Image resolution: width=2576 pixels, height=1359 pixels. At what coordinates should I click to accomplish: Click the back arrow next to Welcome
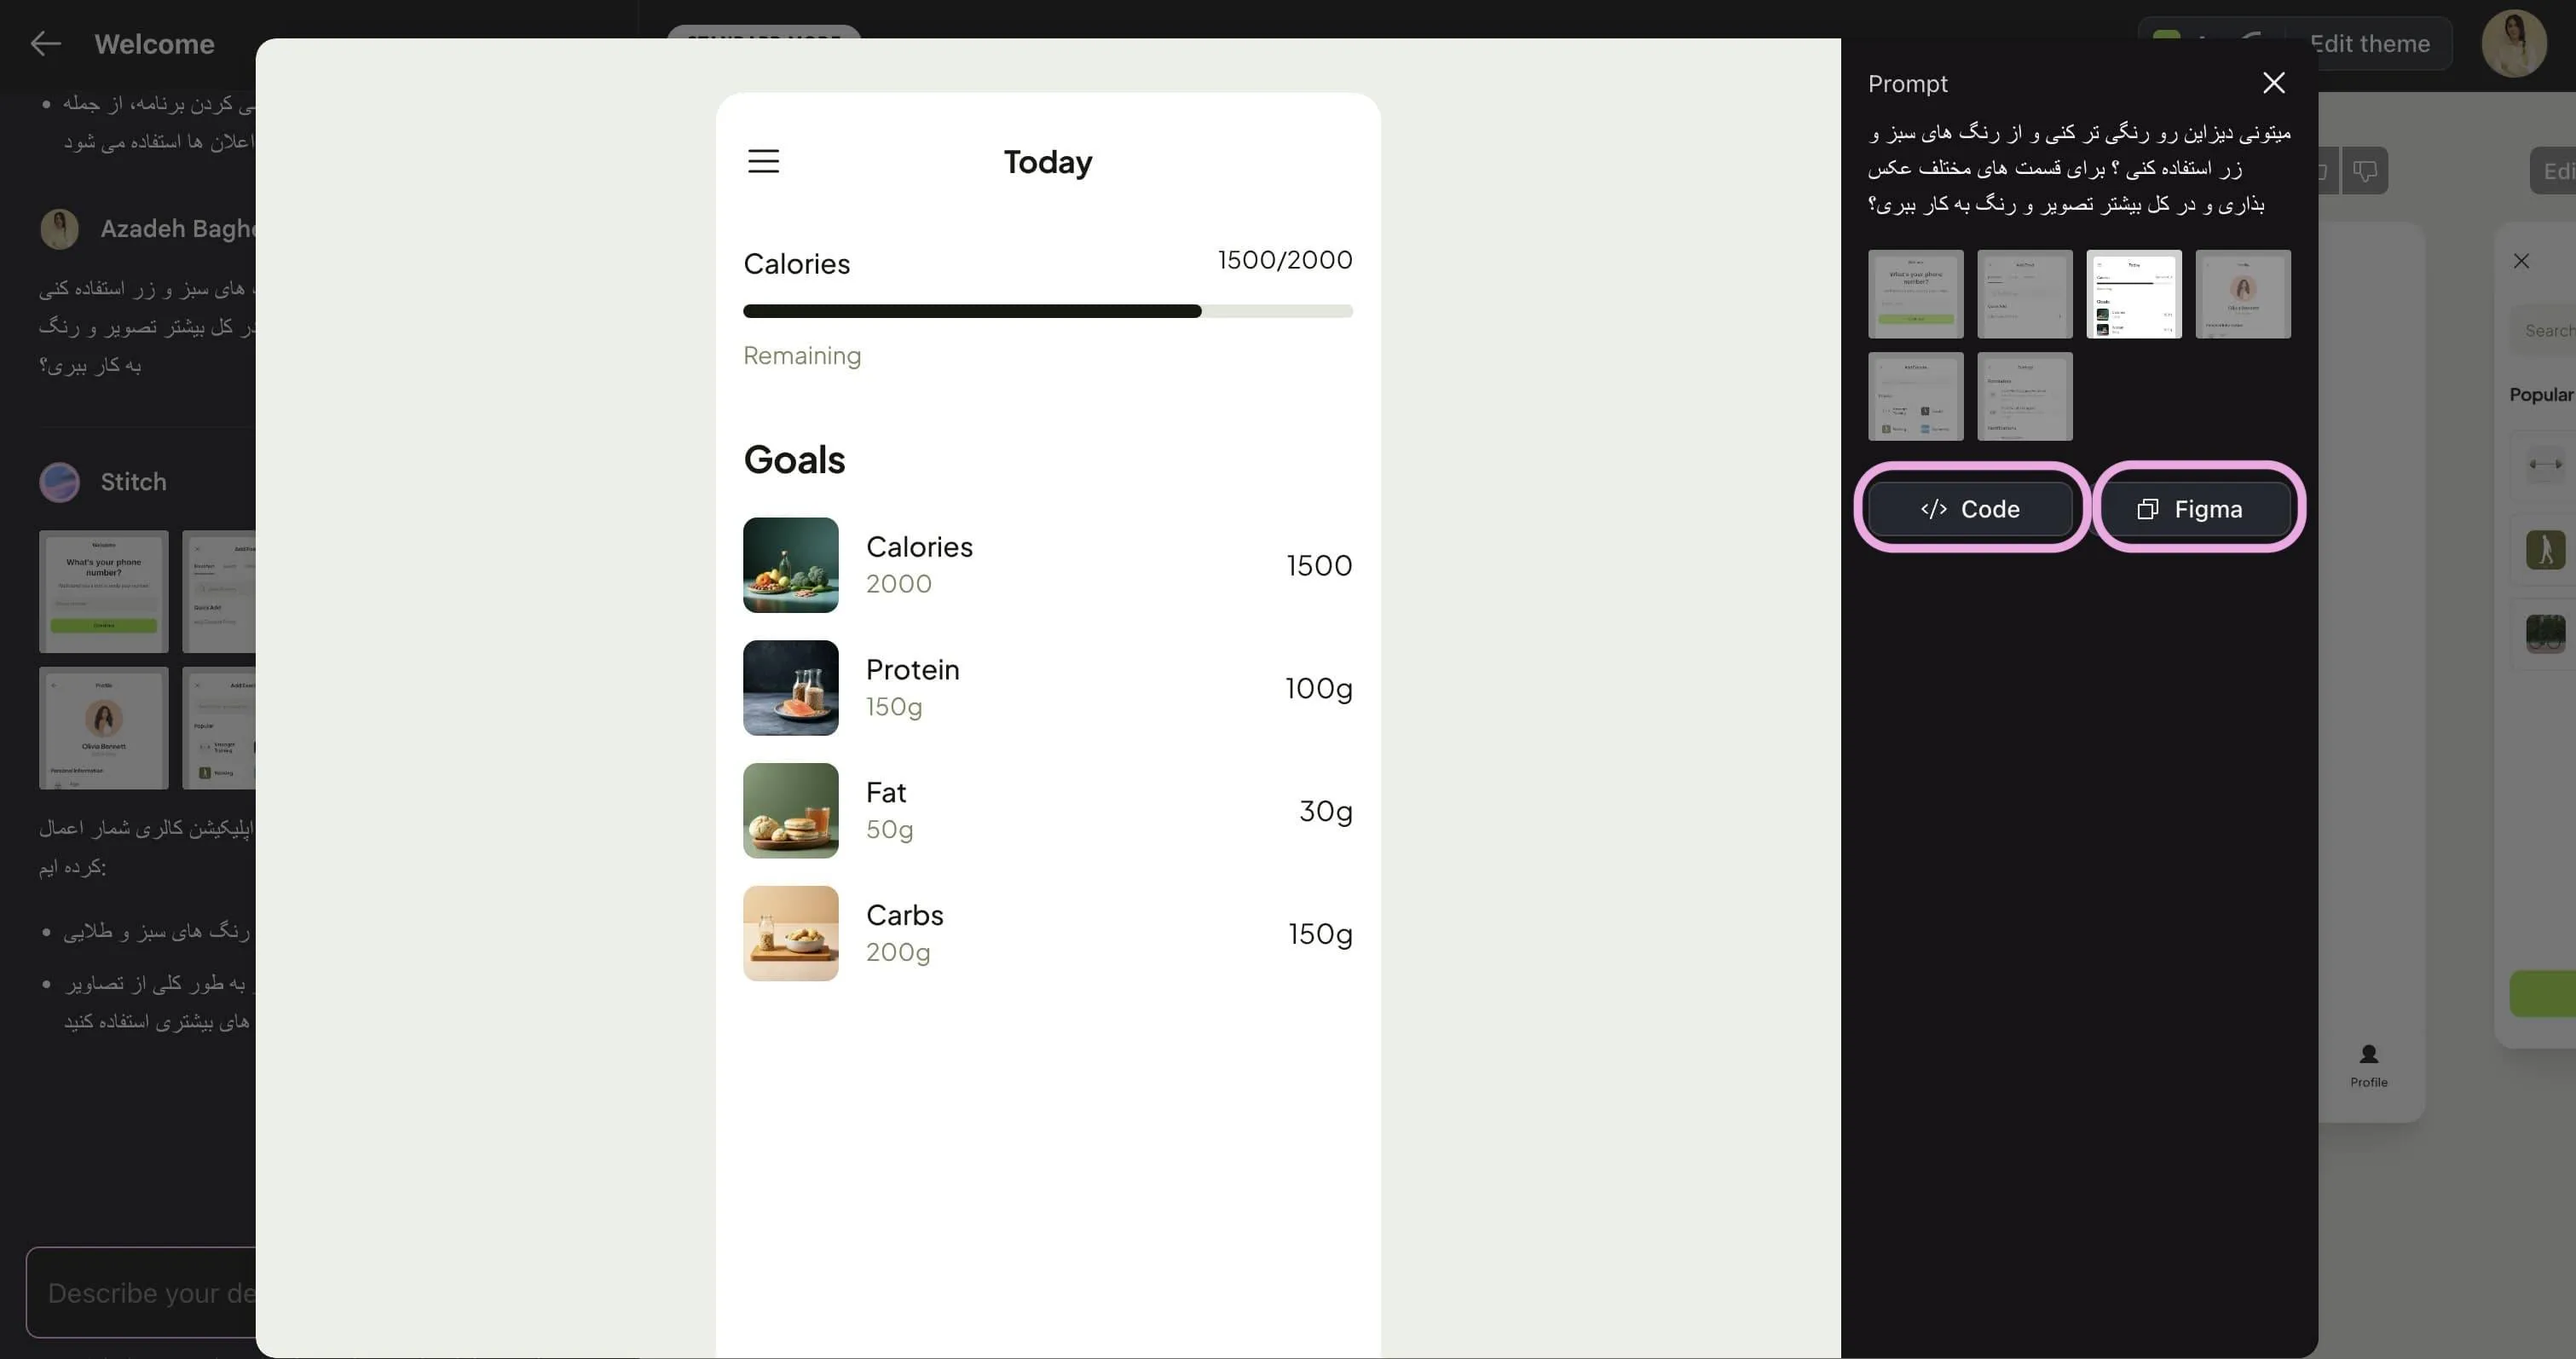pyautogui.click(x=45, y=43)
